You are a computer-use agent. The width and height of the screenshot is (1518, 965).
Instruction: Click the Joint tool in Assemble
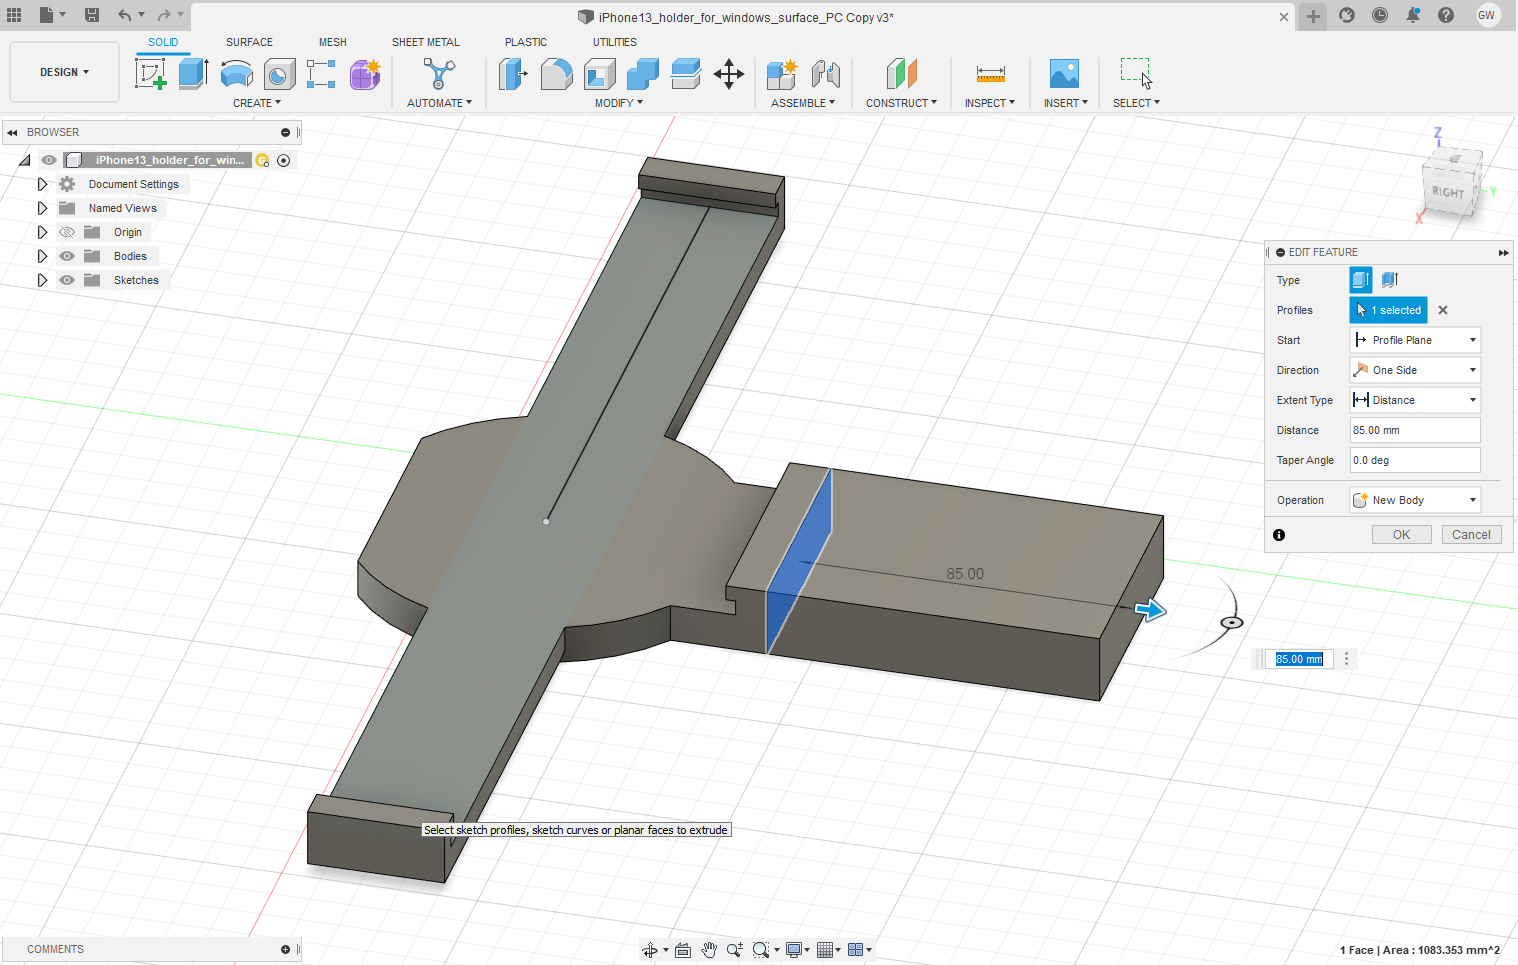pyautogui.click(x=826, y=74)
